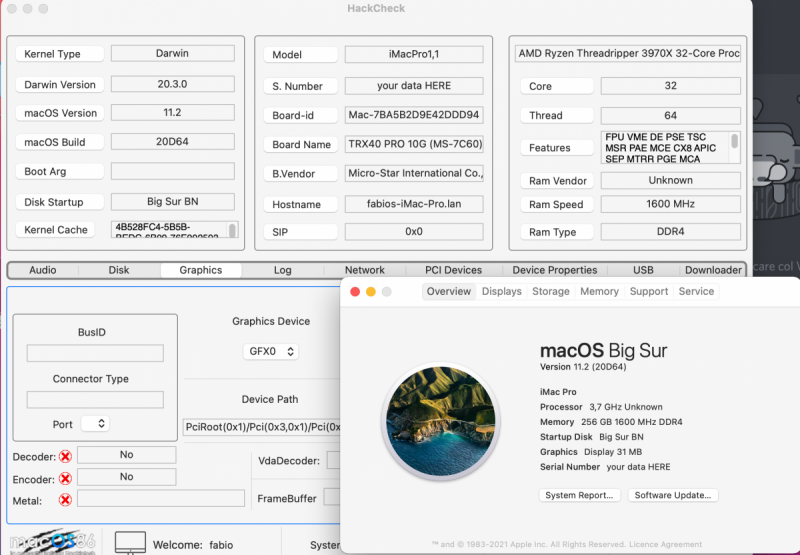Image resolution: width=800 pixels, height=555 pixels.
Task: Open the USB tab
Action: [x=643, y=270]
